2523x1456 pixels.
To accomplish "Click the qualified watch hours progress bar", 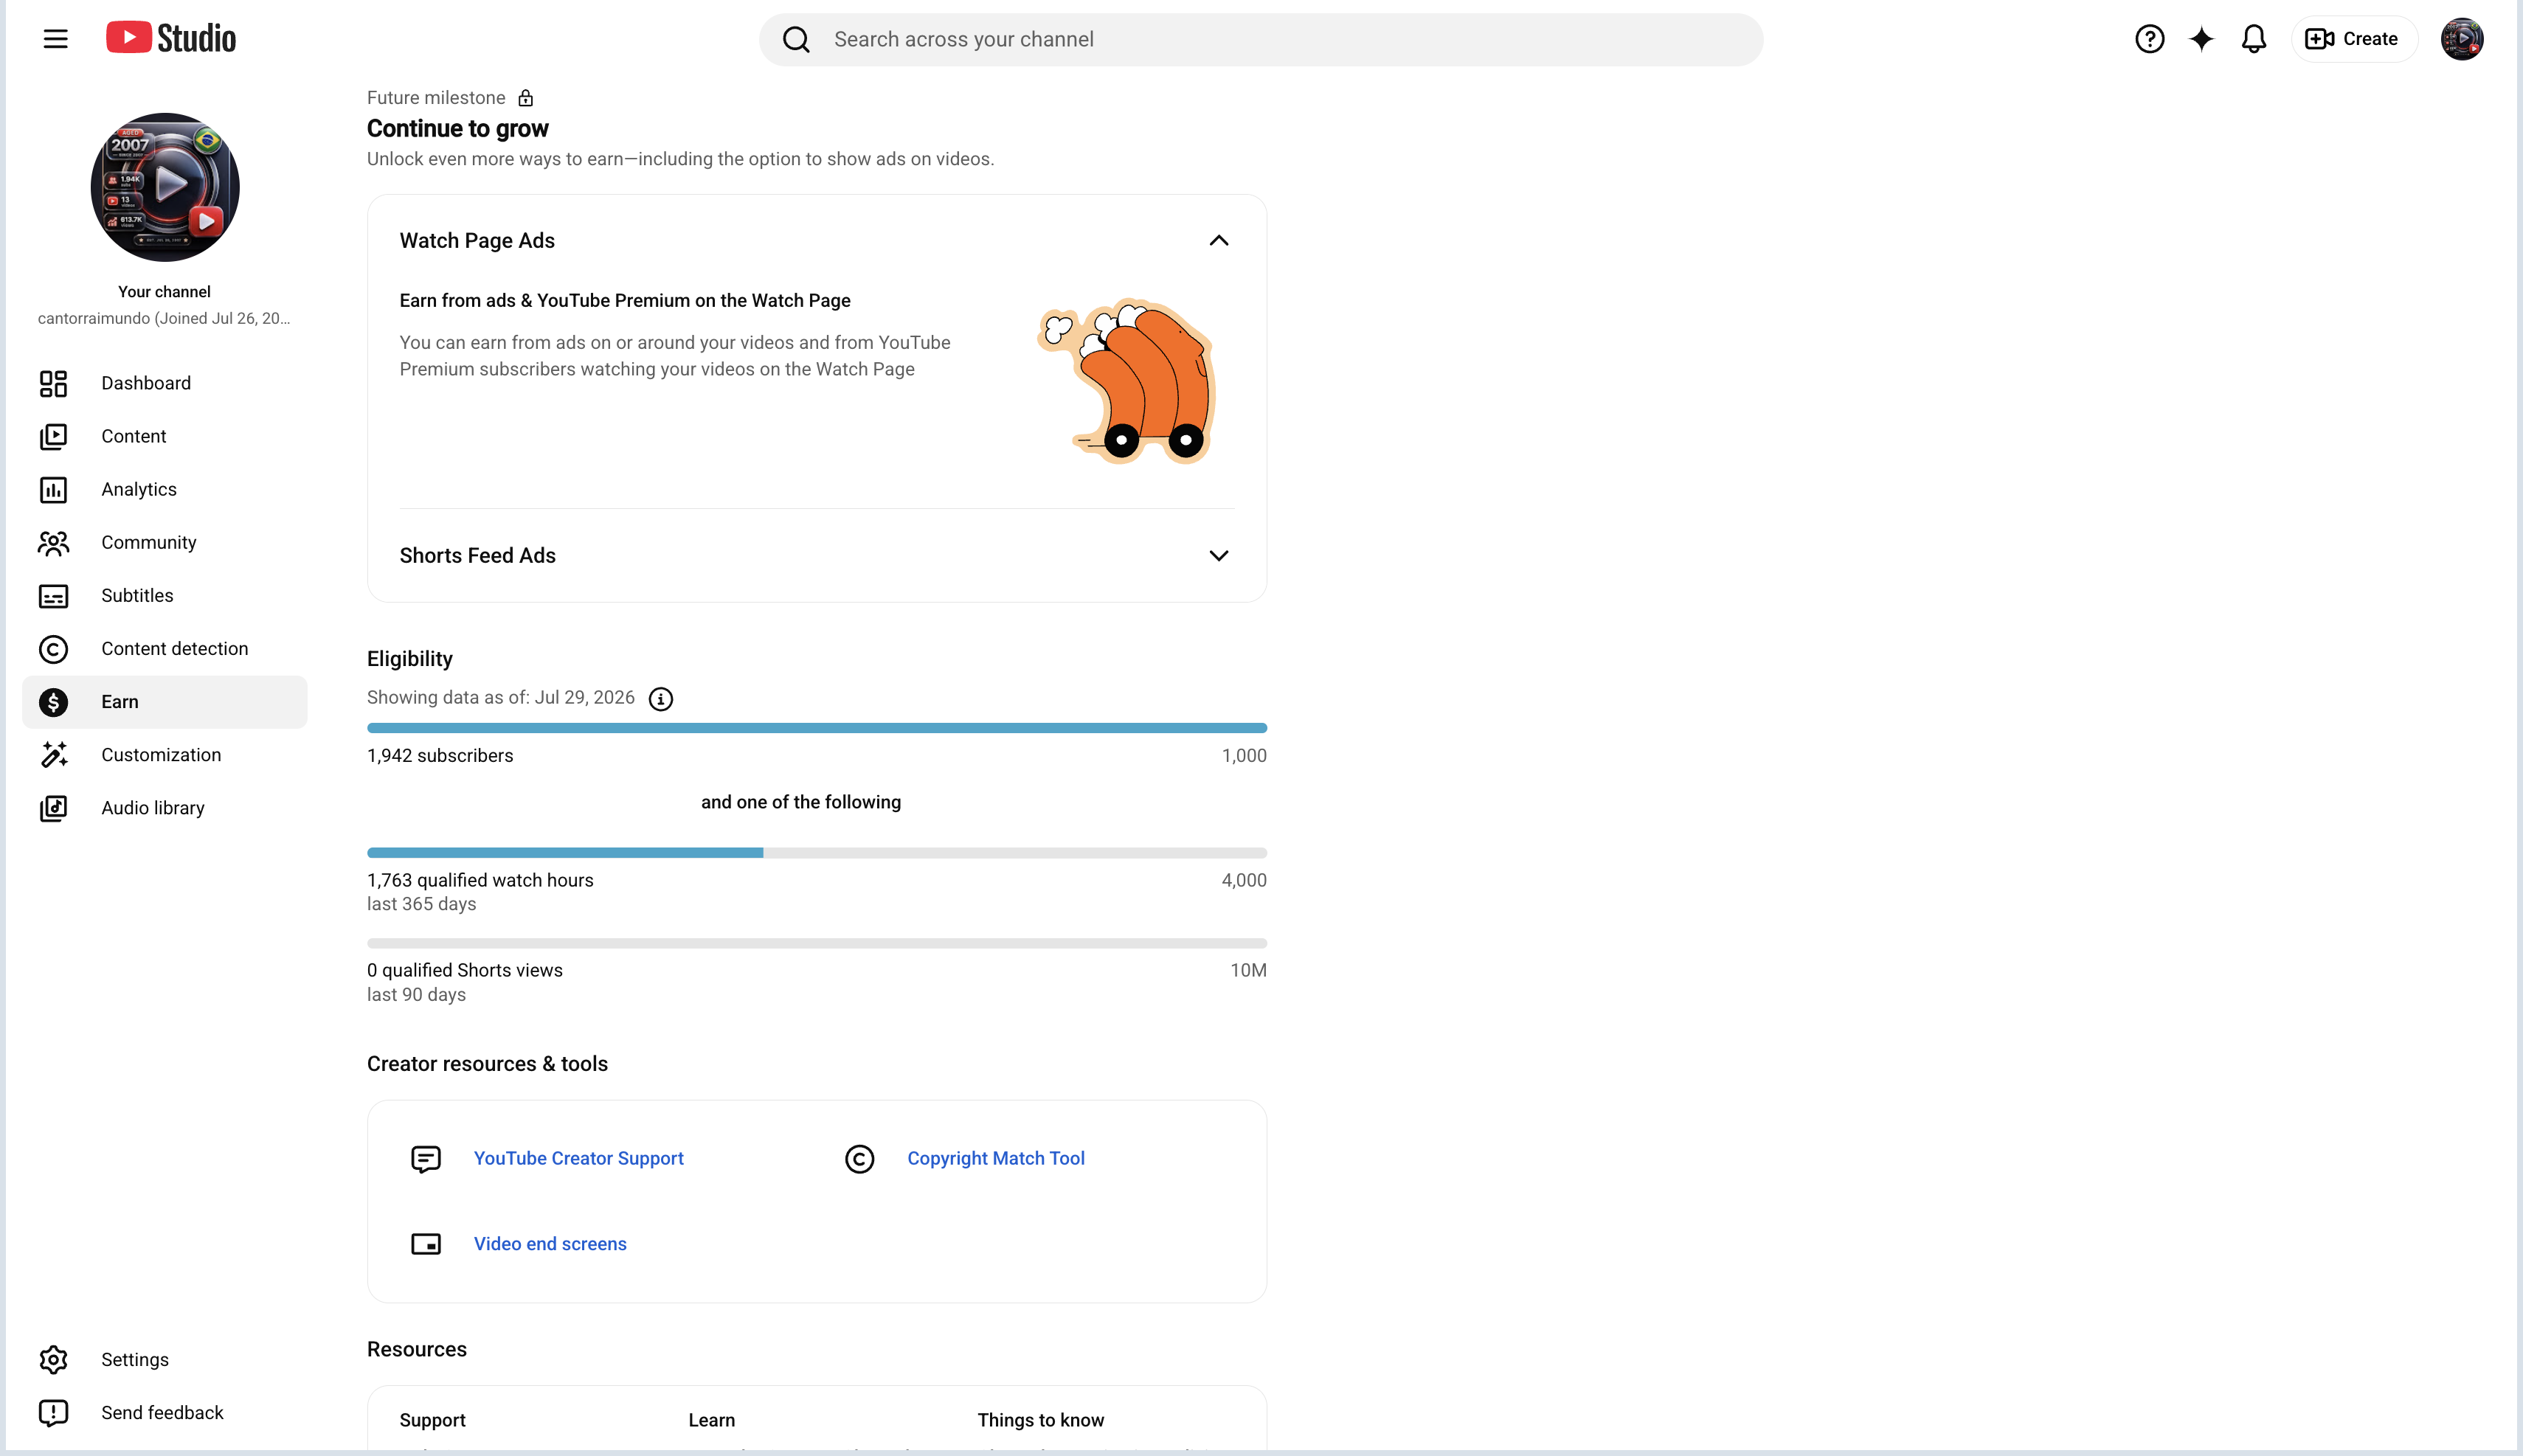I will pos(817,853).
